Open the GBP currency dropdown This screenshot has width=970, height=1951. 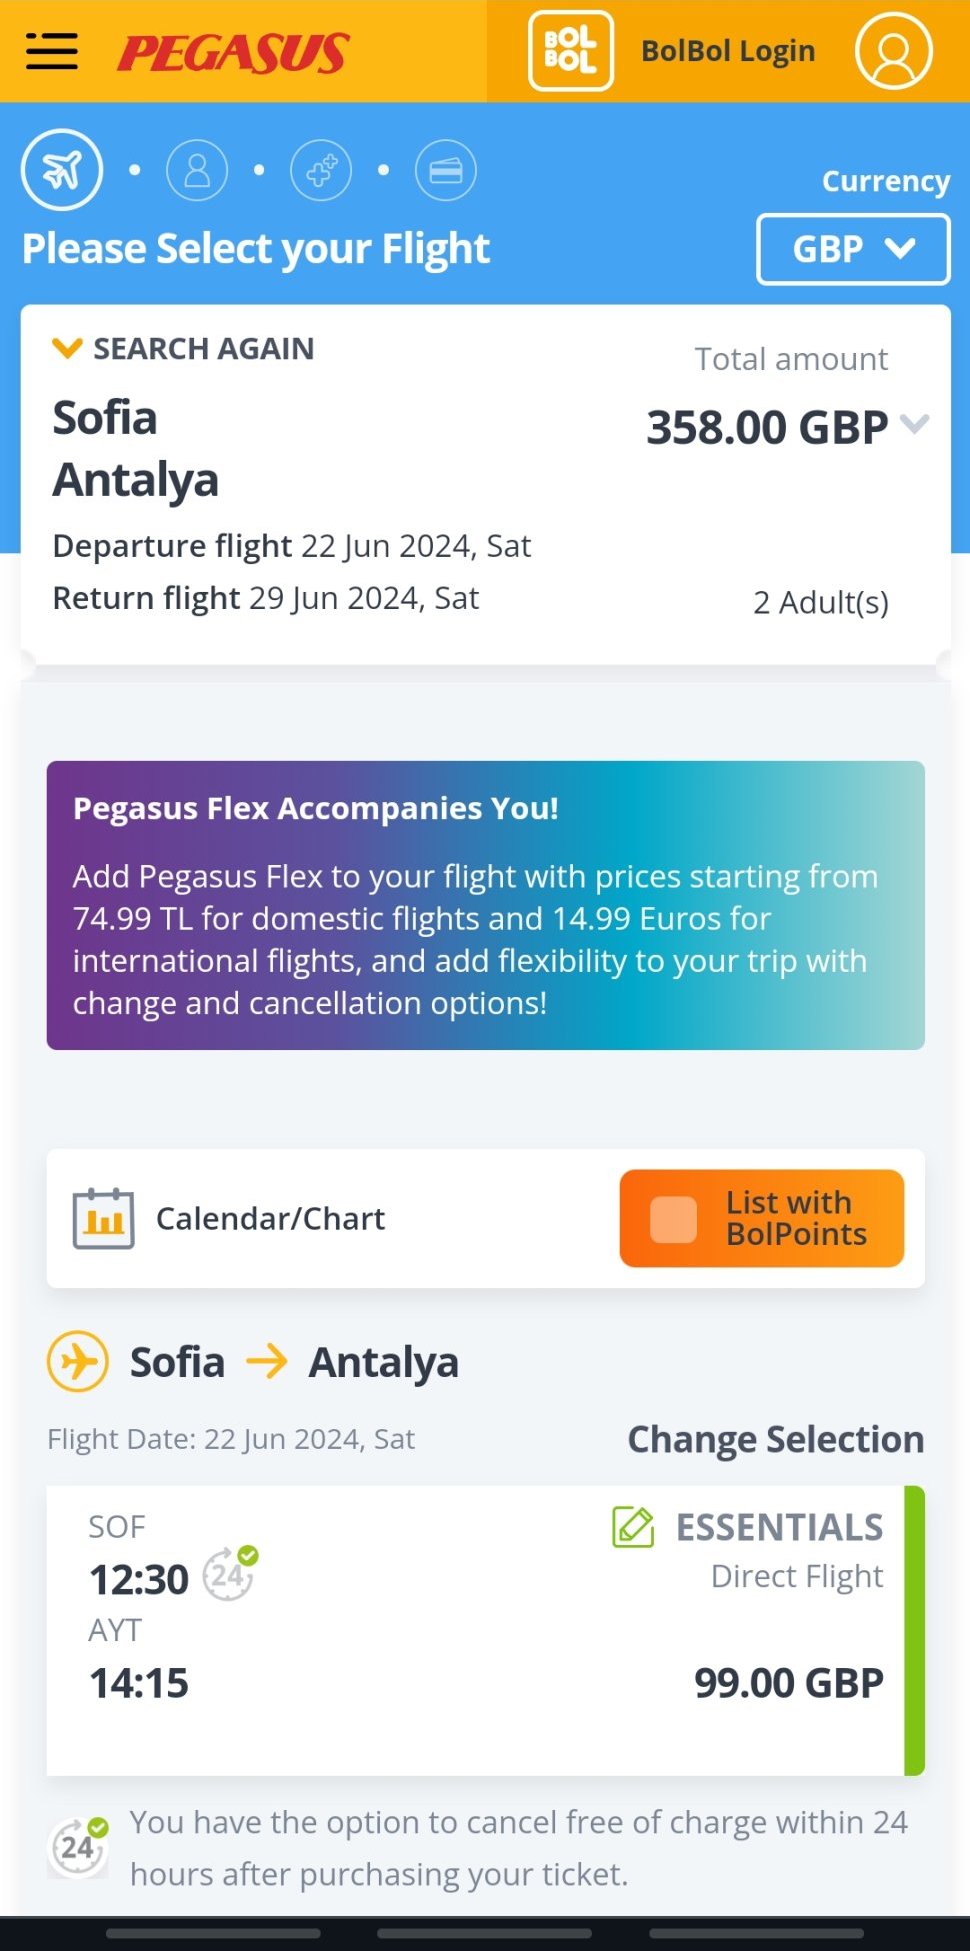[x=852, y=249]
